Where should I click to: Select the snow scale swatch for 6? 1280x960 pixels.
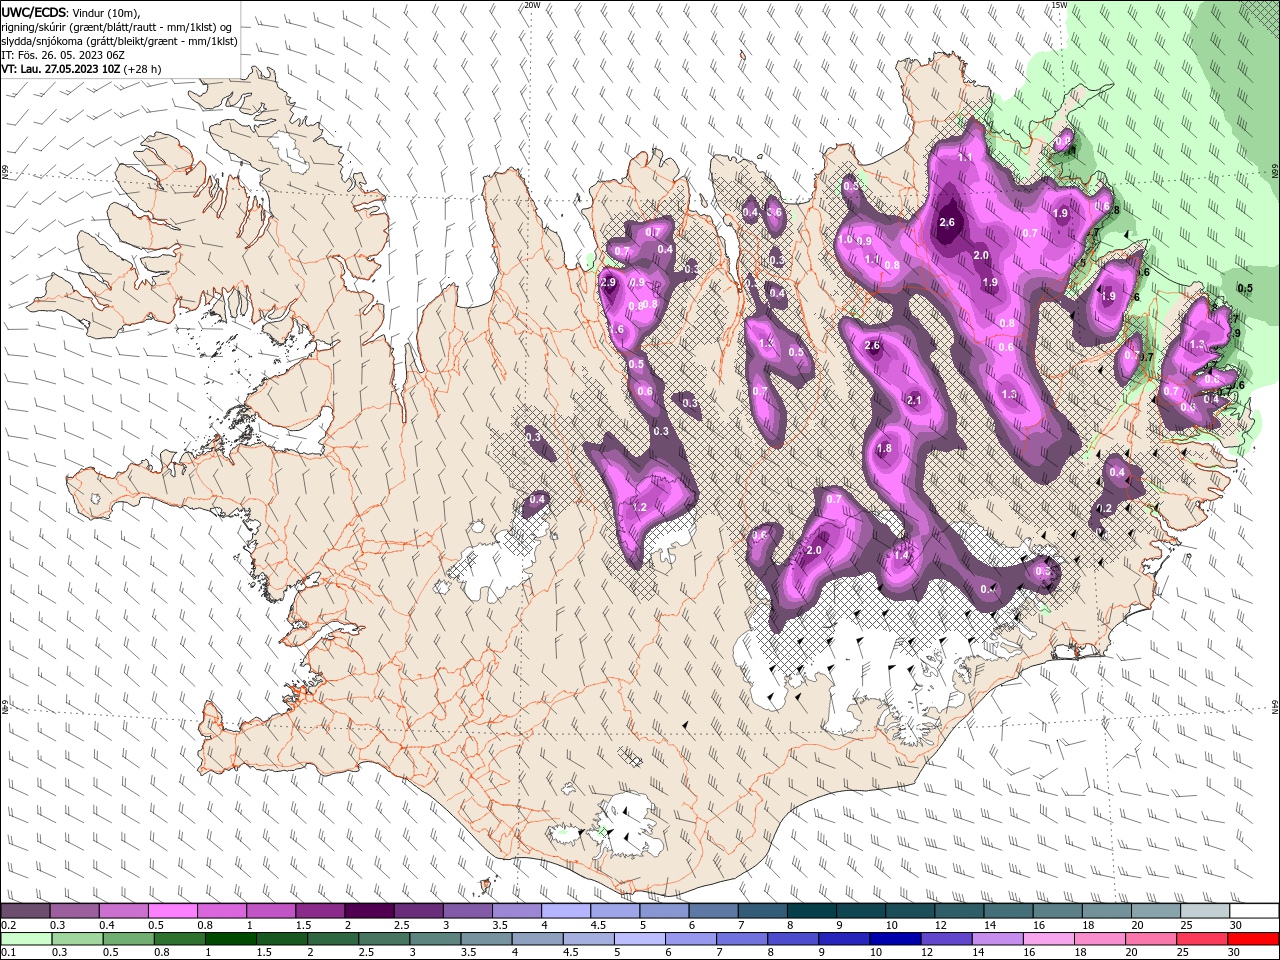click(x=714, y=911)
